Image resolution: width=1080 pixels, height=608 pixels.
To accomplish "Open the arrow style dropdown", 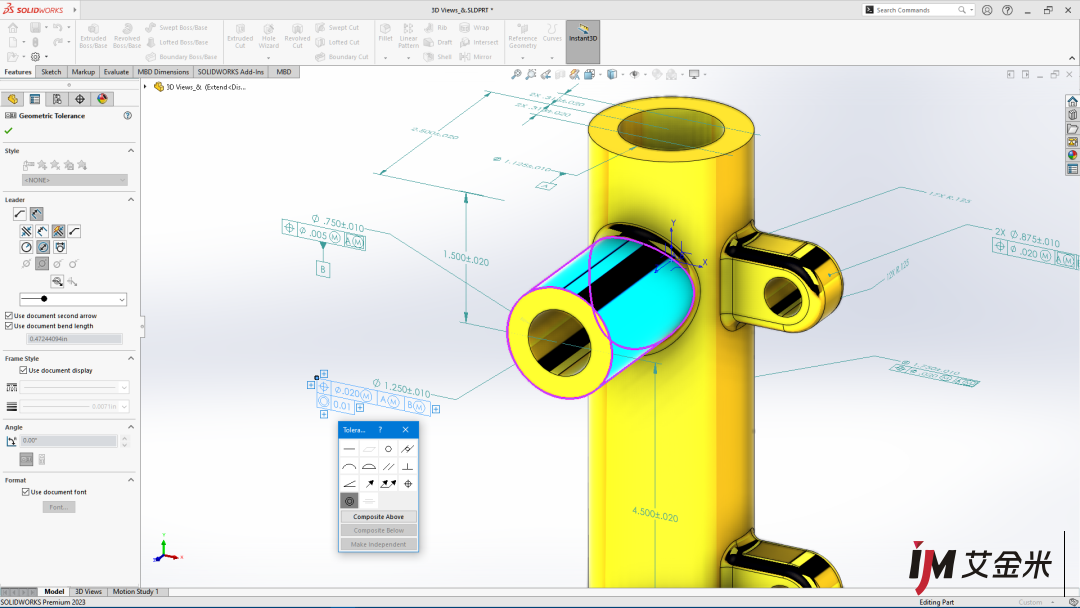I will 73,299.
